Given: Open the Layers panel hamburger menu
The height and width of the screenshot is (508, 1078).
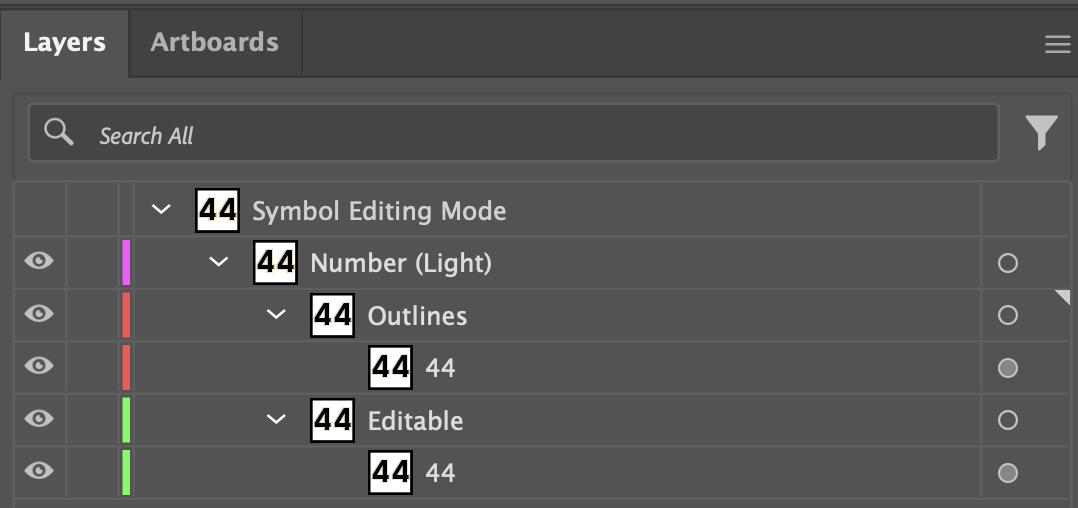Looking at the screenshot, I should pos(1057,45).
